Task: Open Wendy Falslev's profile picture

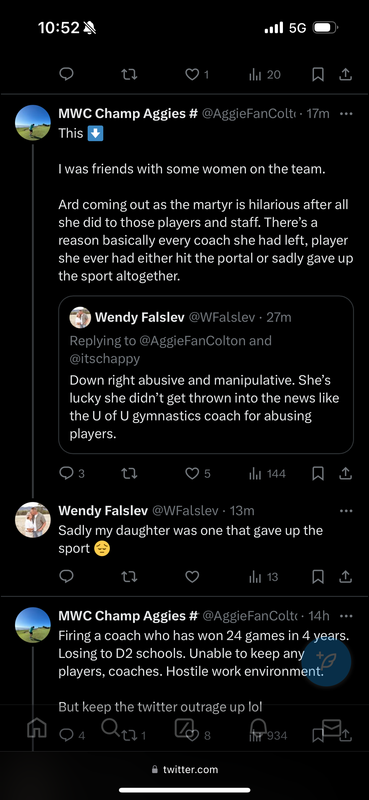Action: 33,520
